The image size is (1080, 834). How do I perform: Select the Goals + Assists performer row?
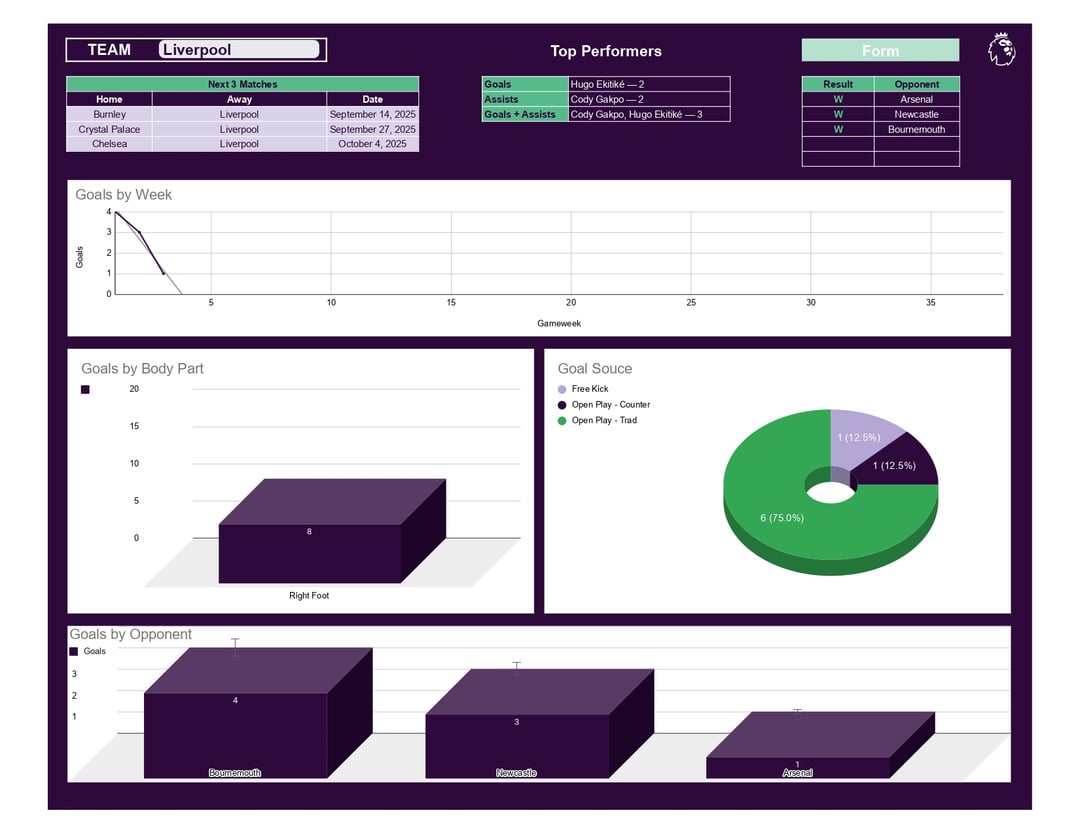606,114
